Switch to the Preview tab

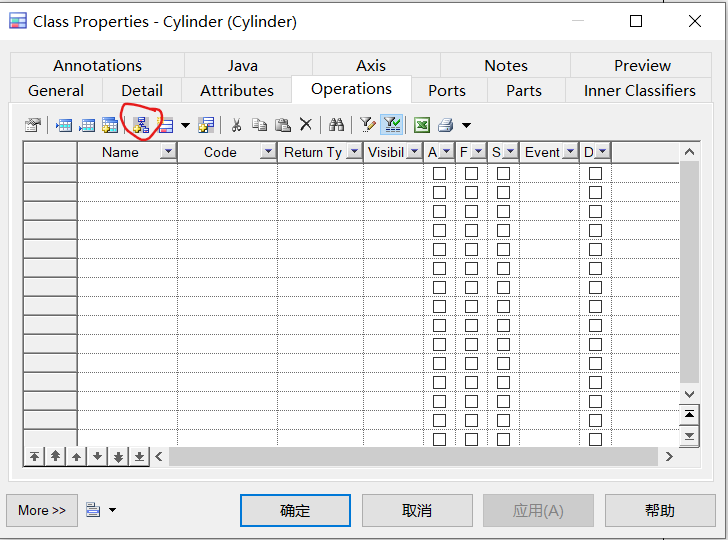[x=642, y=65]
